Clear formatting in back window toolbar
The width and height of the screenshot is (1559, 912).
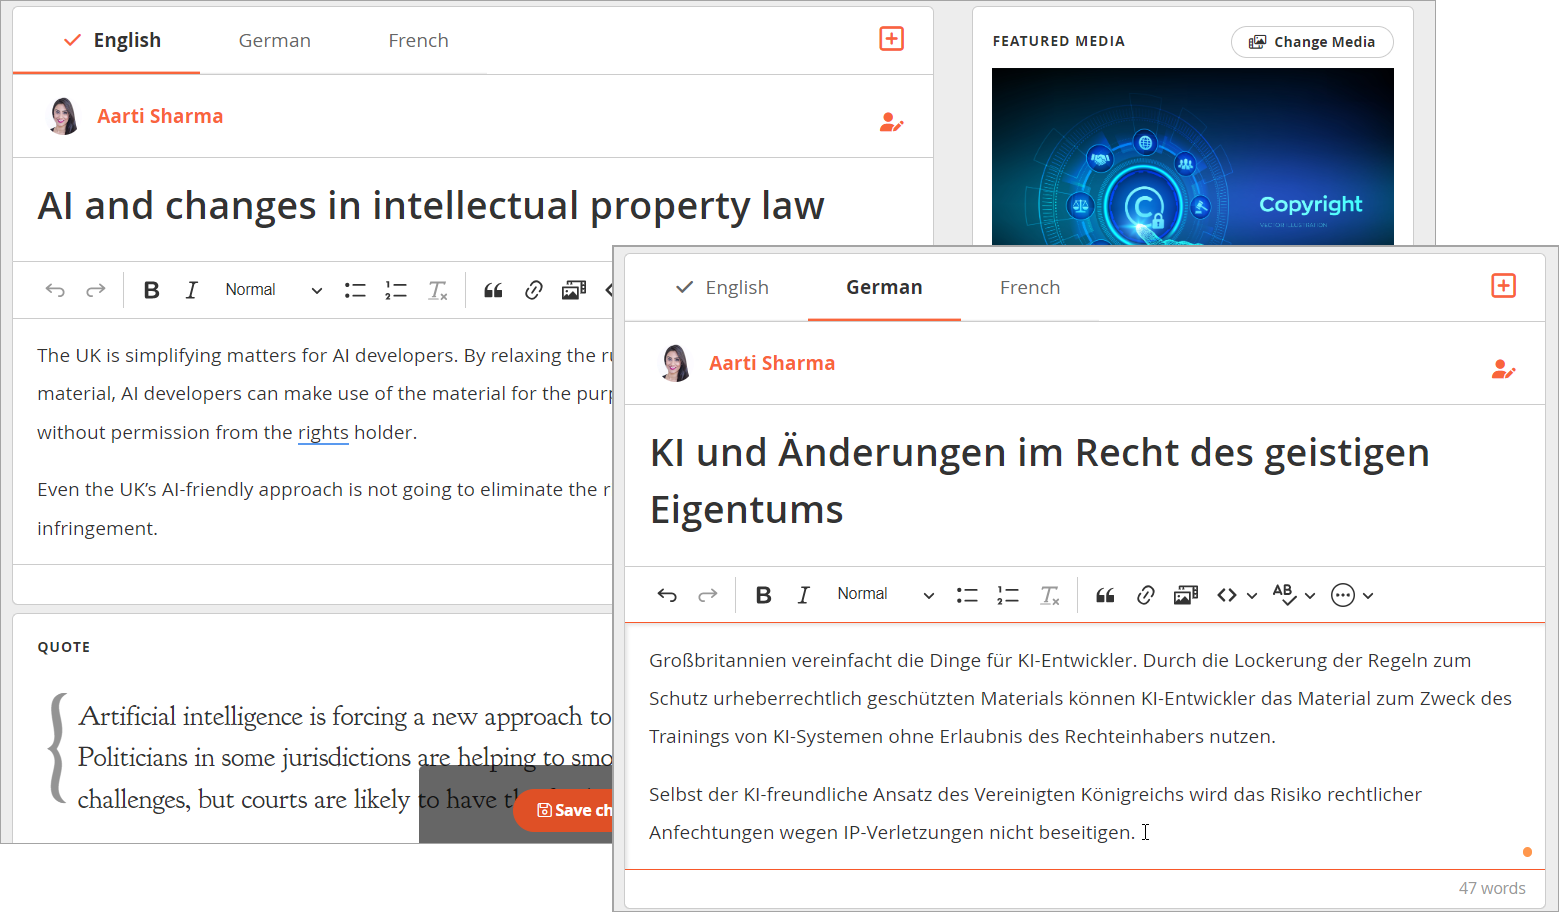coord(438,290)
